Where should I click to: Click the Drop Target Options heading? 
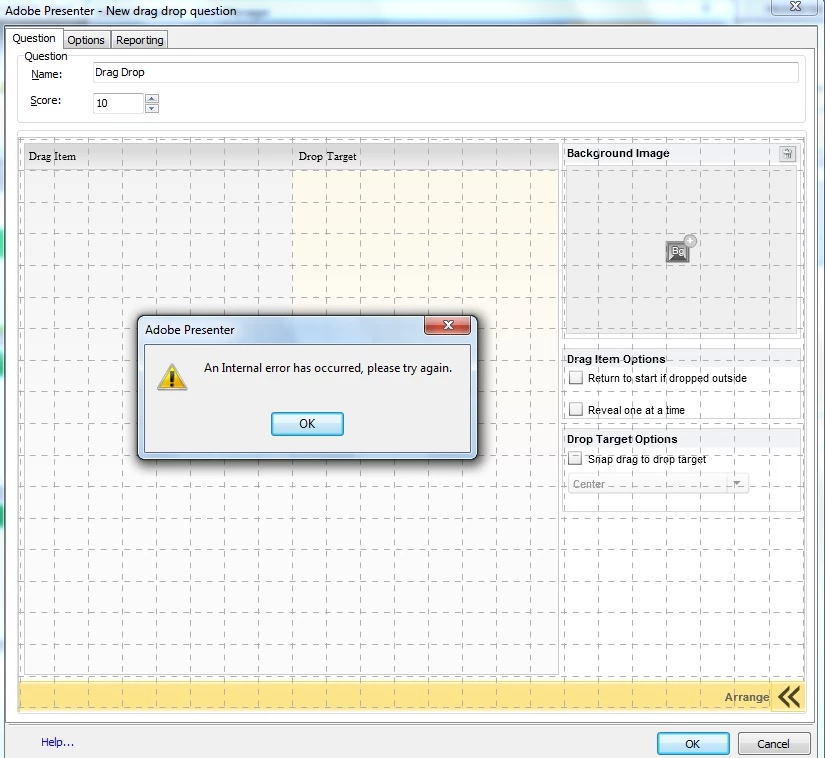622,439
